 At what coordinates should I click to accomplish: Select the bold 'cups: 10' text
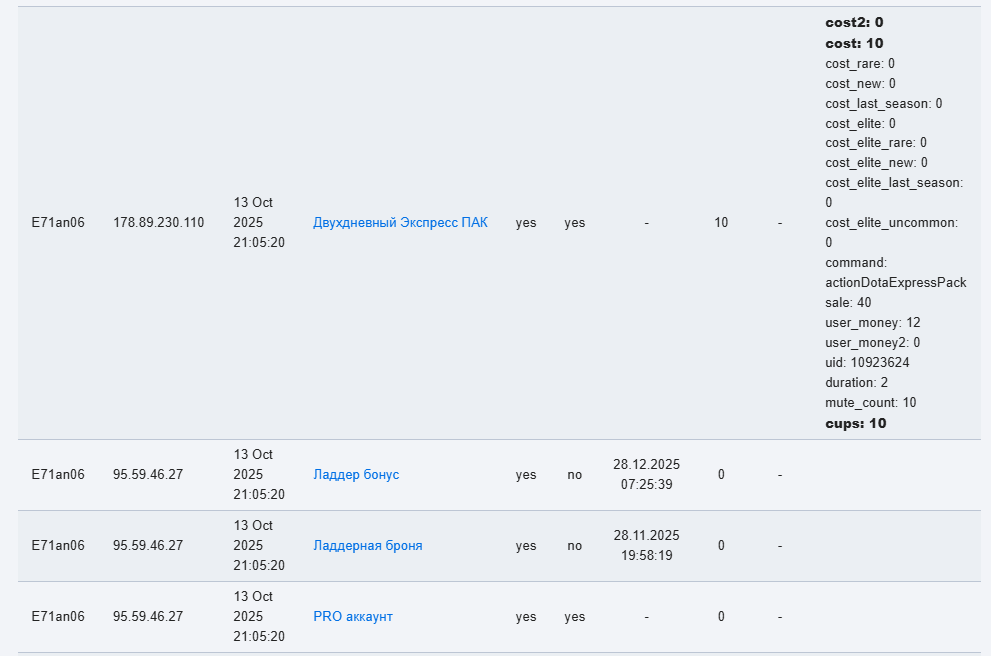855,423
